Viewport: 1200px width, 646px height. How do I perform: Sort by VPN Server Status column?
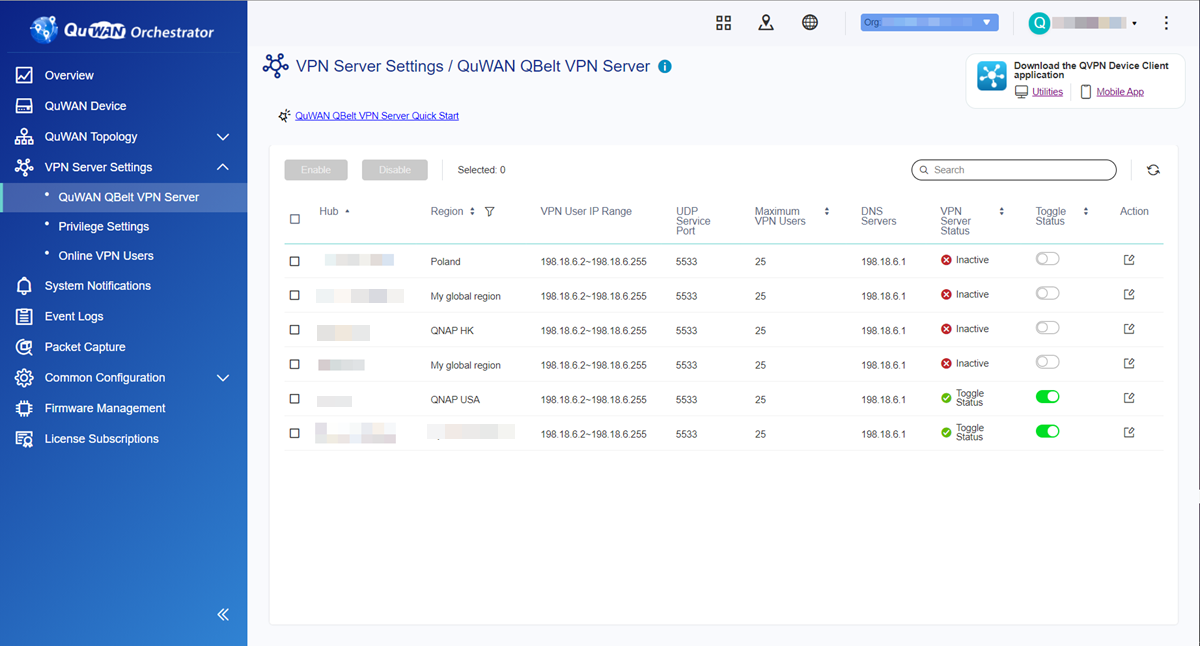1001,212
